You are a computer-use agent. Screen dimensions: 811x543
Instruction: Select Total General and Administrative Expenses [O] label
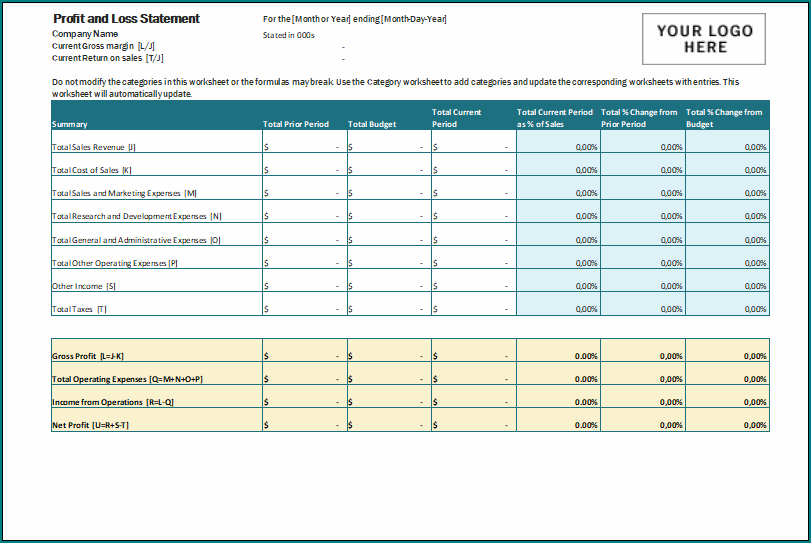point(136,240)
